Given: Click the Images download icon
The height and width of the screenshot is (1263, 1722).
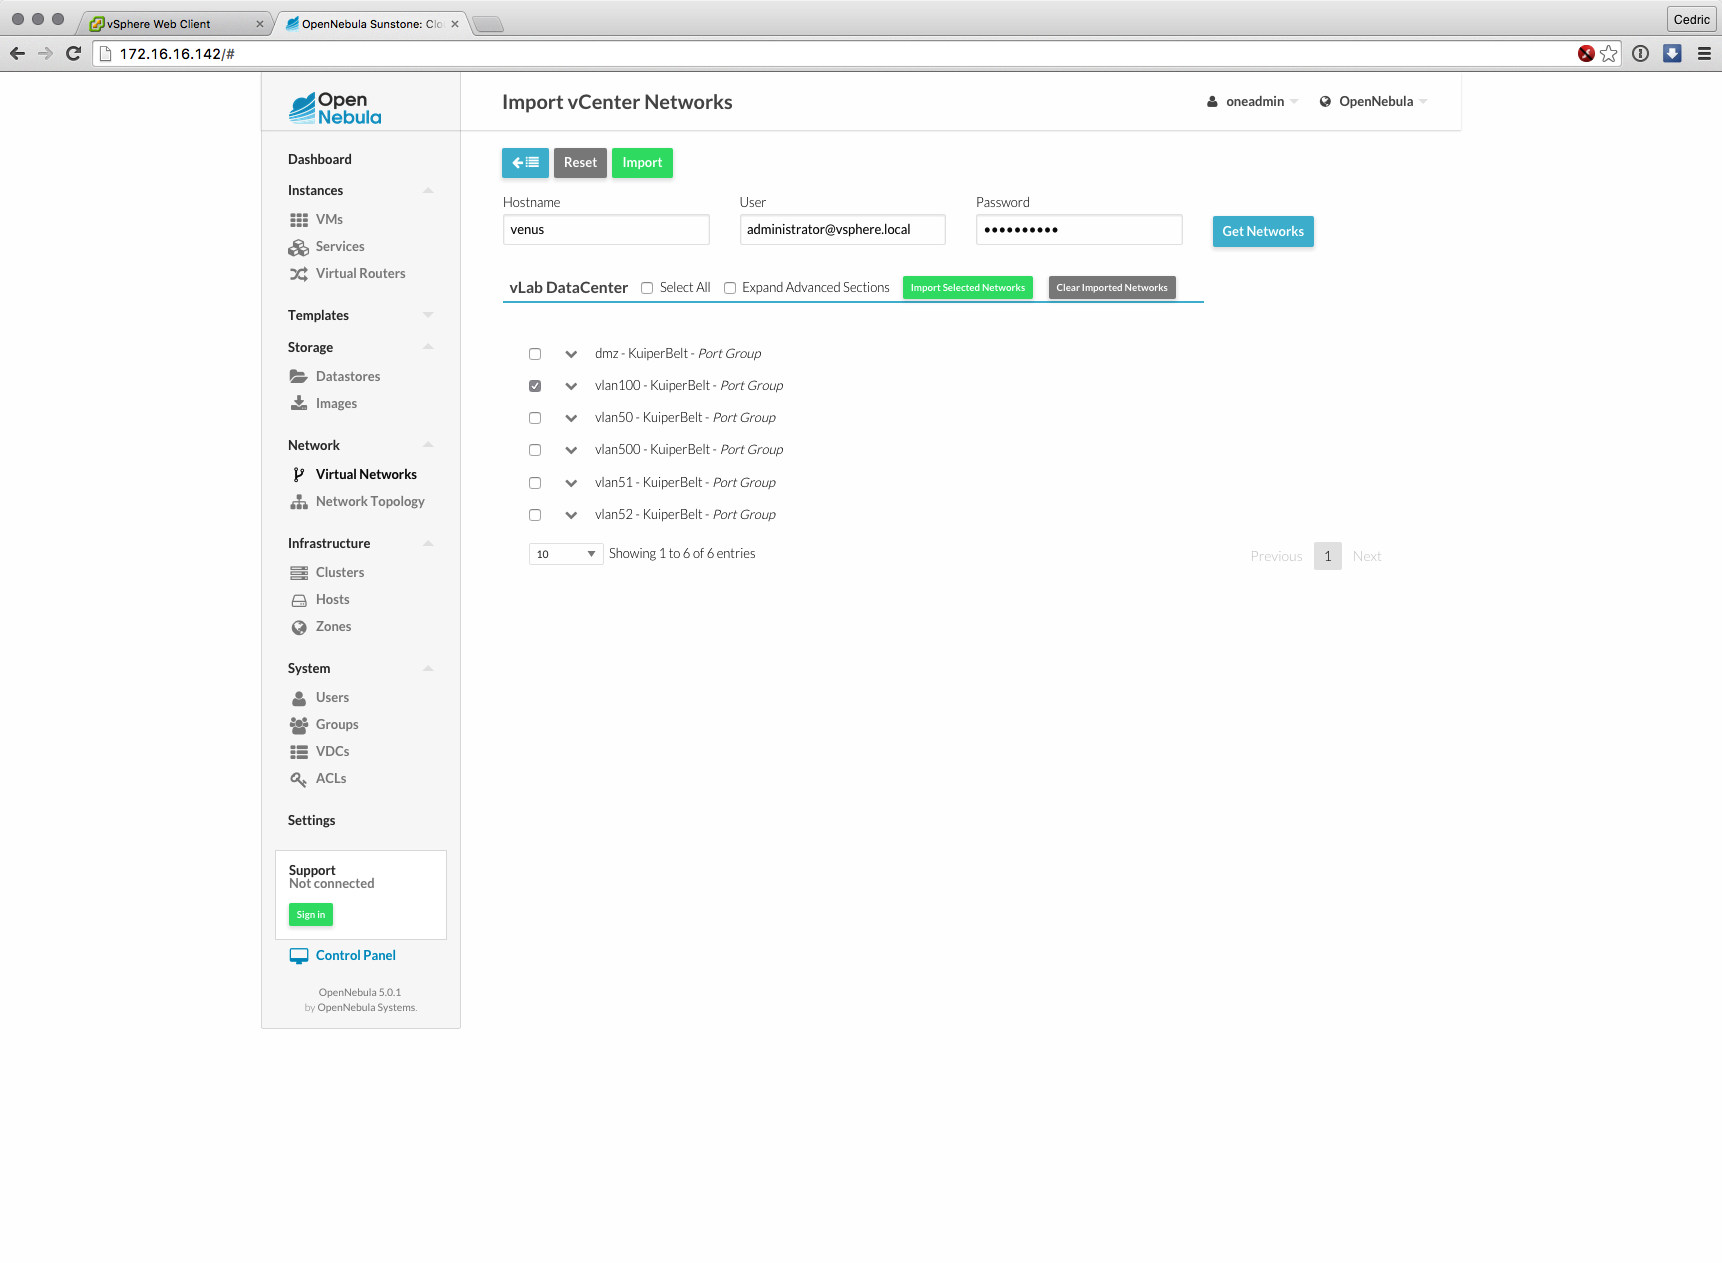Looking at the screenshot, I should pos(299,404).
